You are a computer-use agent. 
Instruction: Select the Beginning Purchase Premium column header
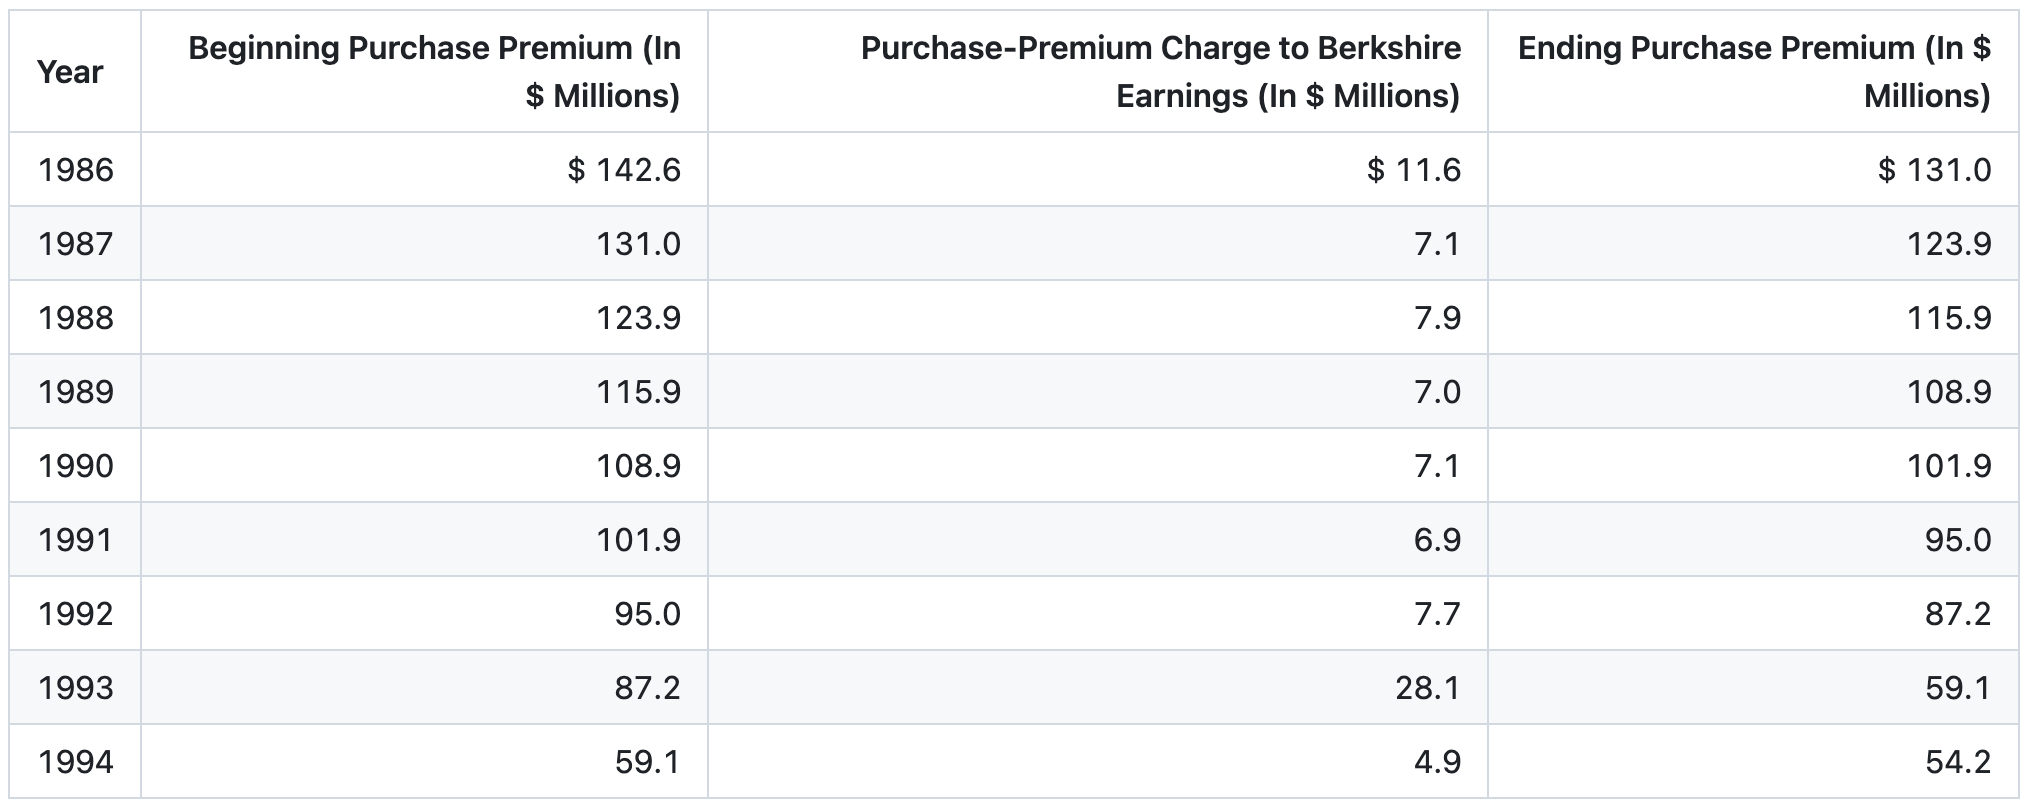pyautogui.click(x=434, y=72)
